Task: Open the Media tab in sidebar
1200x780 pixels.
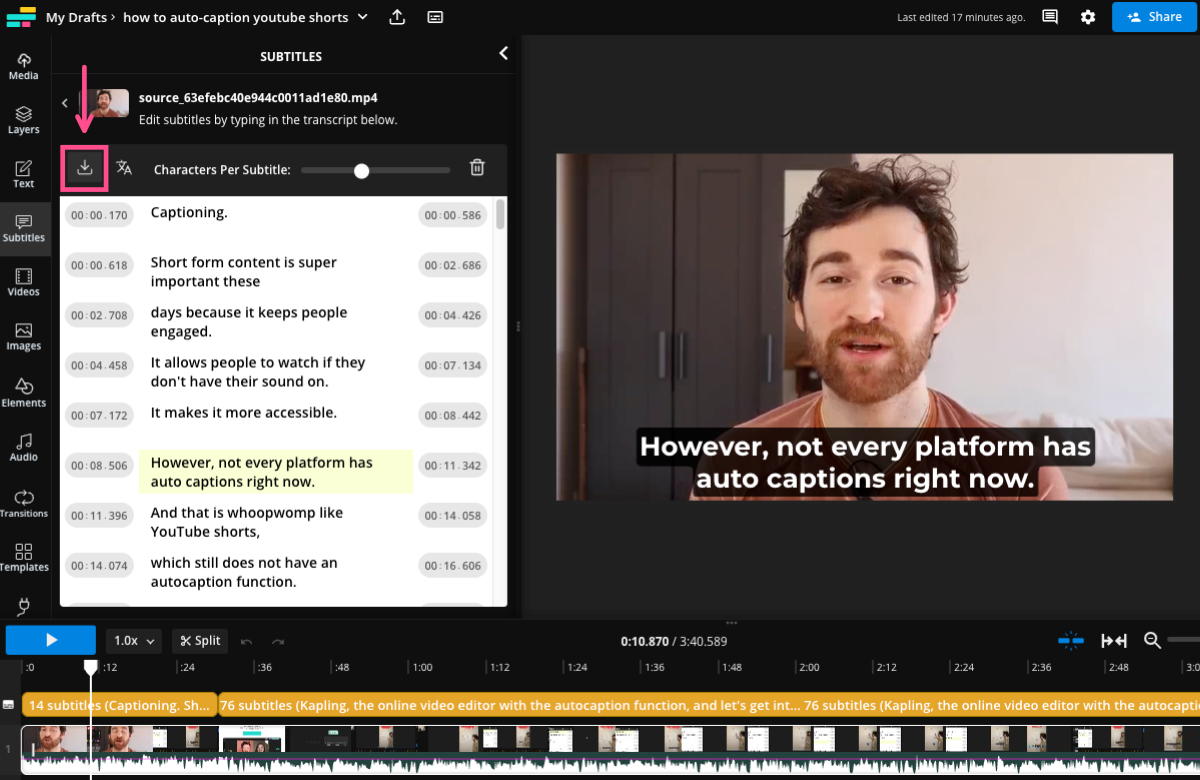Action: point(24,66)
